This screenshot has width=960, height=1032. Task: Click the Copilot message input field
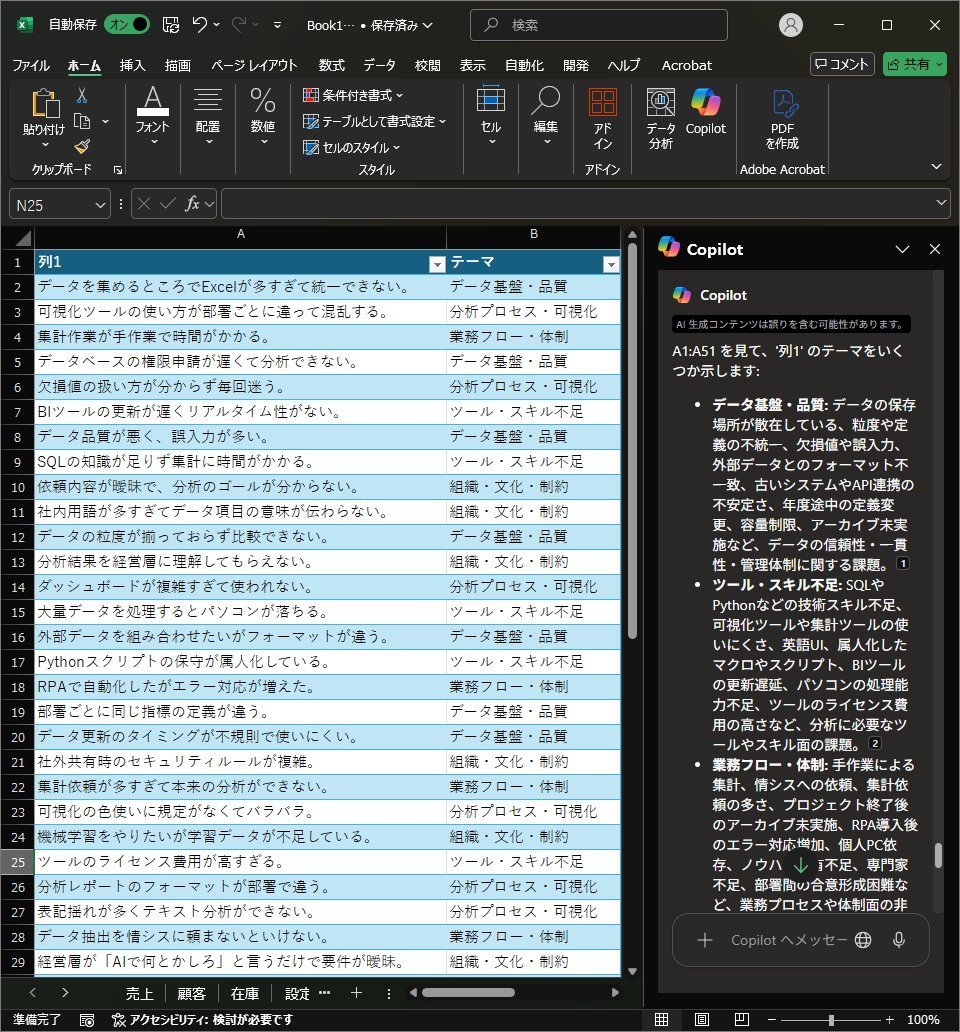coord(788,940)
